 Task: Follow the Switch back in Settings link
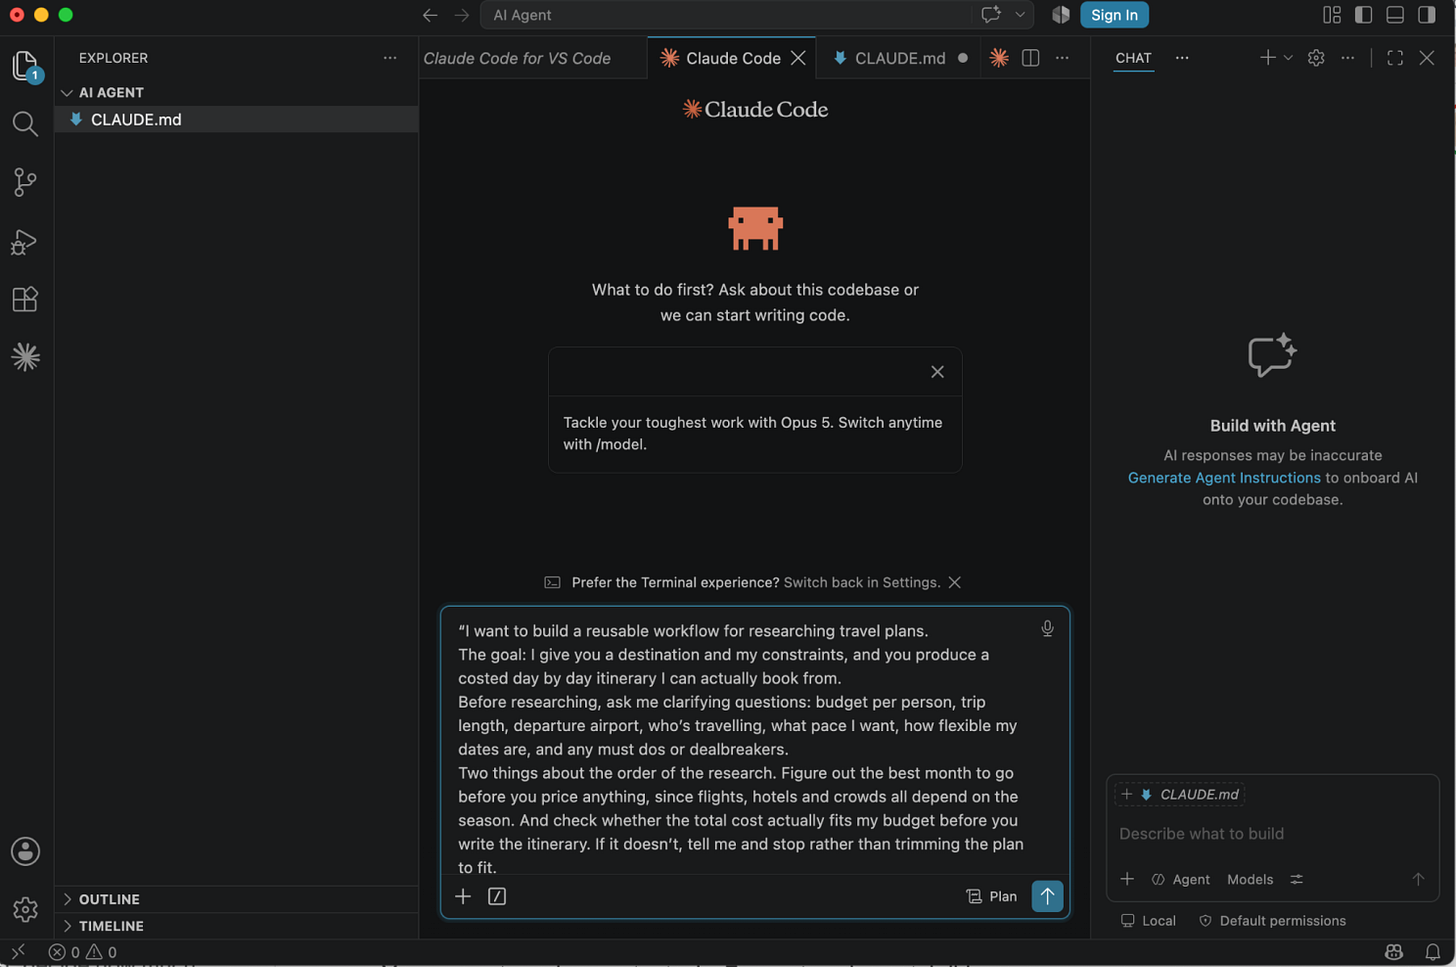(861, 583)
